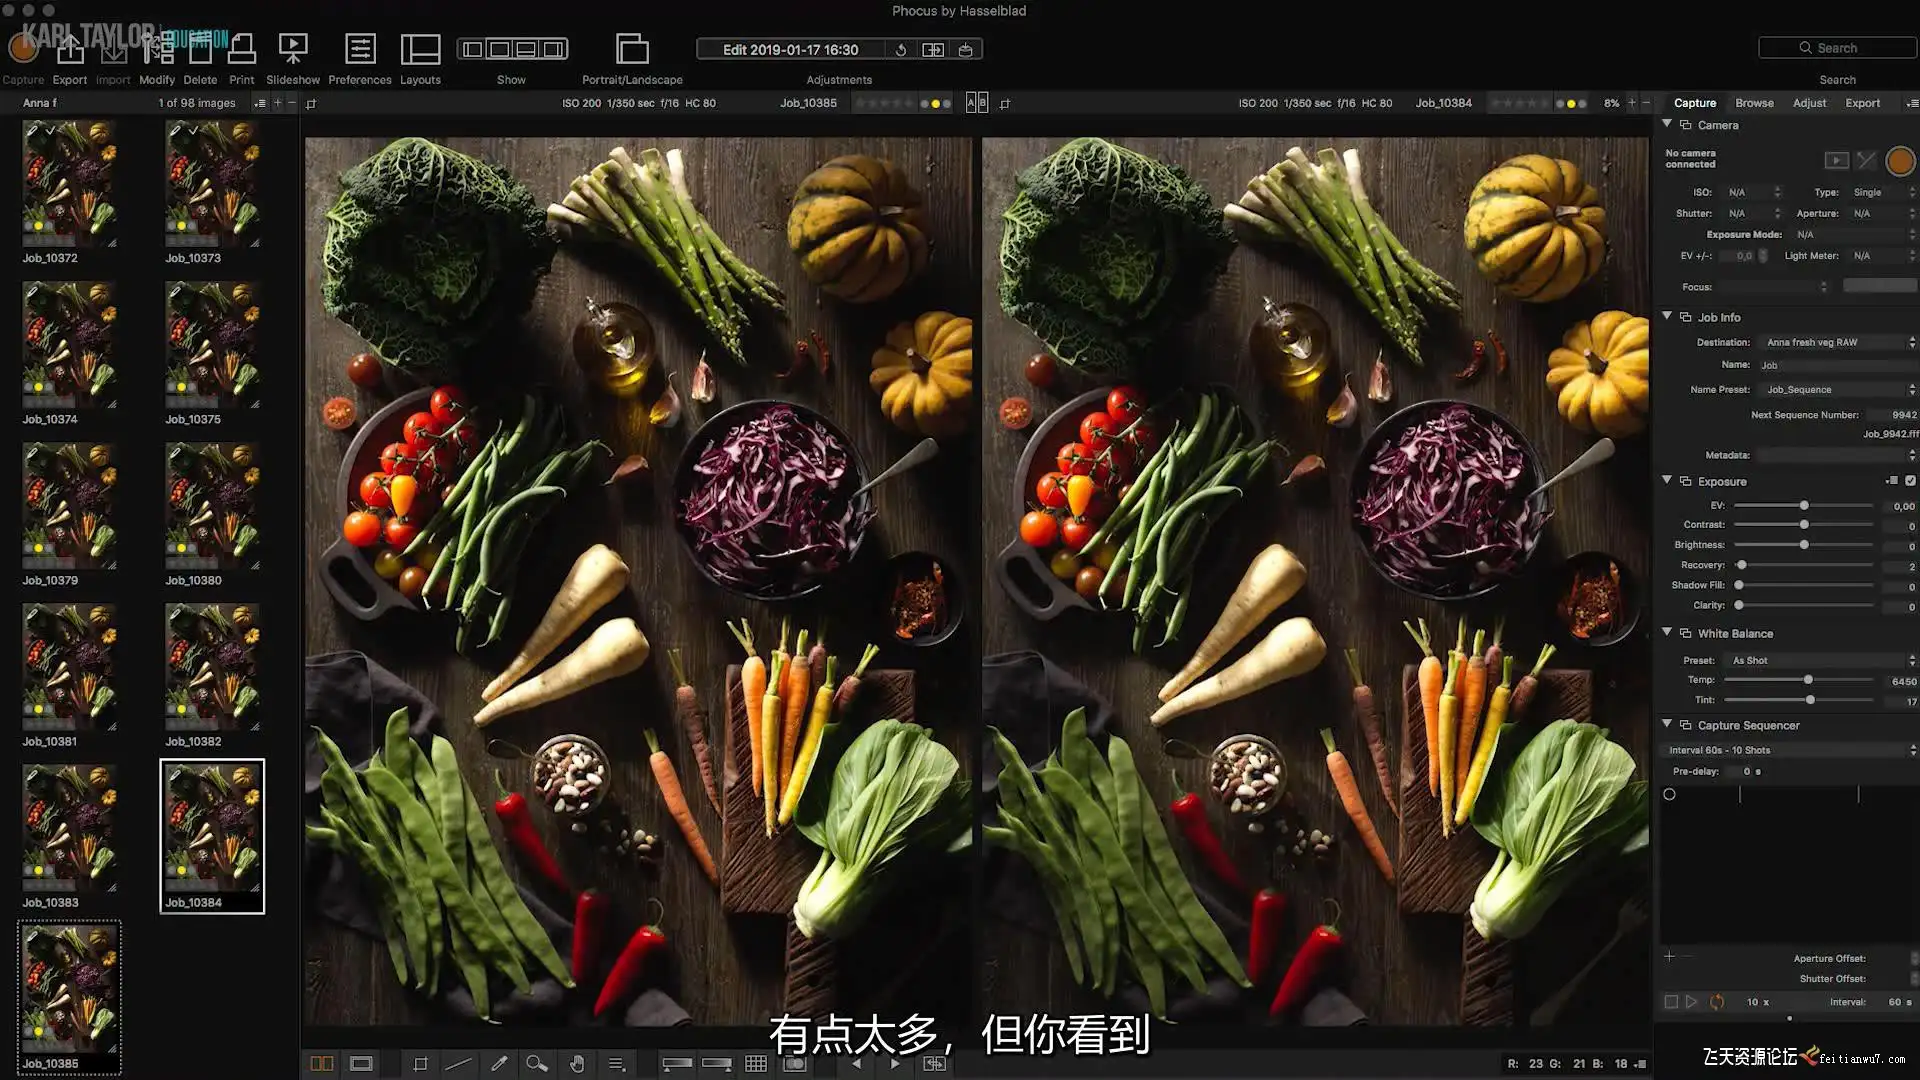The image size is (1920, 1080).
Task: Toggle two-image compare view mode
Action: [x=322, y=1064]
